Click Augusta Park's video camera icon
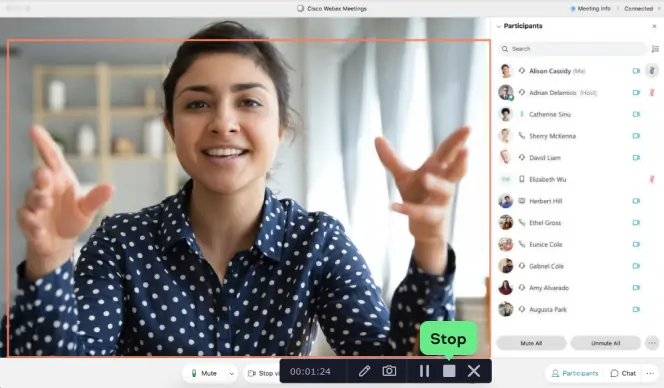Image resolution: width=664 pixels, height=388 pixels. pos(636,309)
